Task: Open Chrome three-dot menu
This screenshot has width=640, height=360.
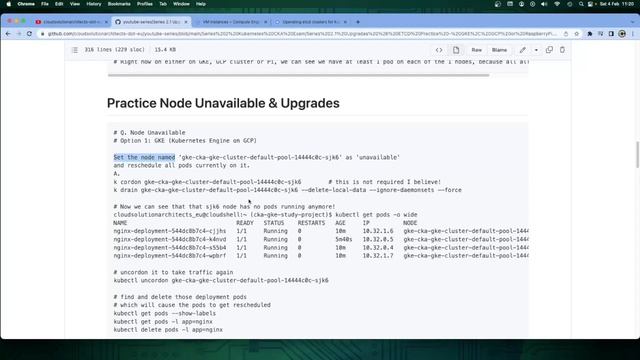Action: tap(633, 34)
